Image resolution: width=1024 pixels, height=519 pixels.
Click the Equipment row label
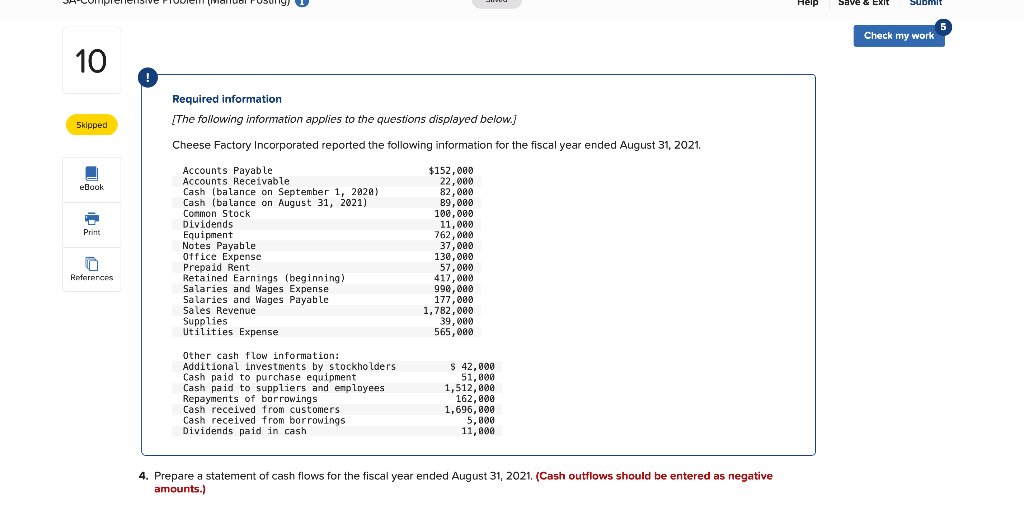pos(208,235)
